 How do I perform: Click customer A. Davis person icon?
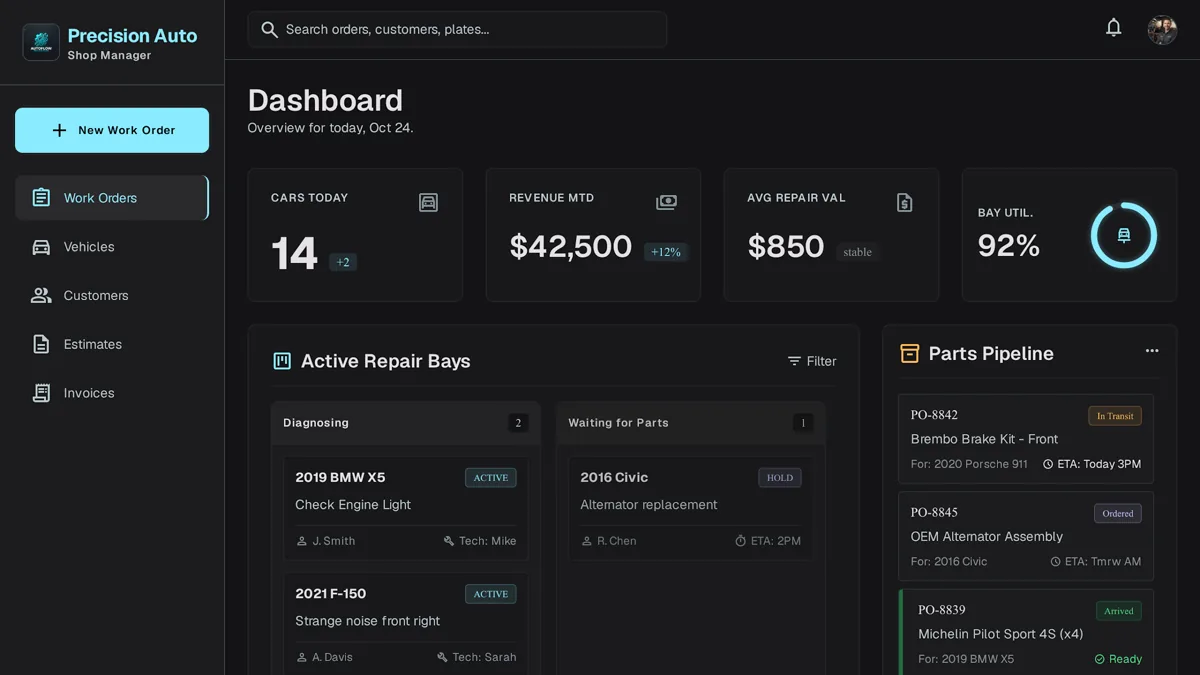coord(302,657)
